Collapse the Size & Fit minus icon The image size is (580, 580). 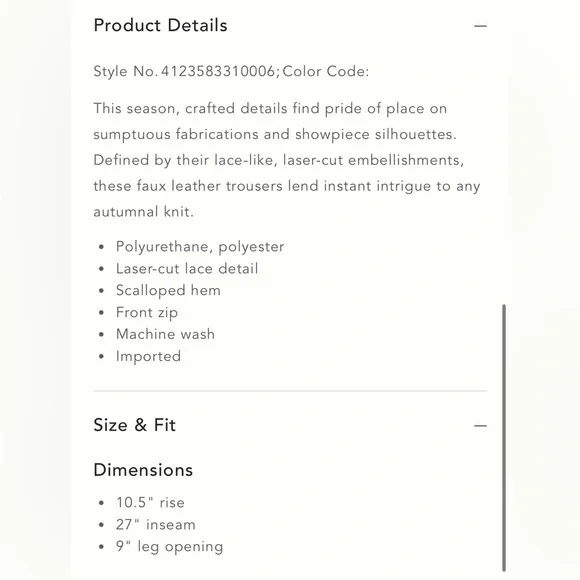click(480, 426)
